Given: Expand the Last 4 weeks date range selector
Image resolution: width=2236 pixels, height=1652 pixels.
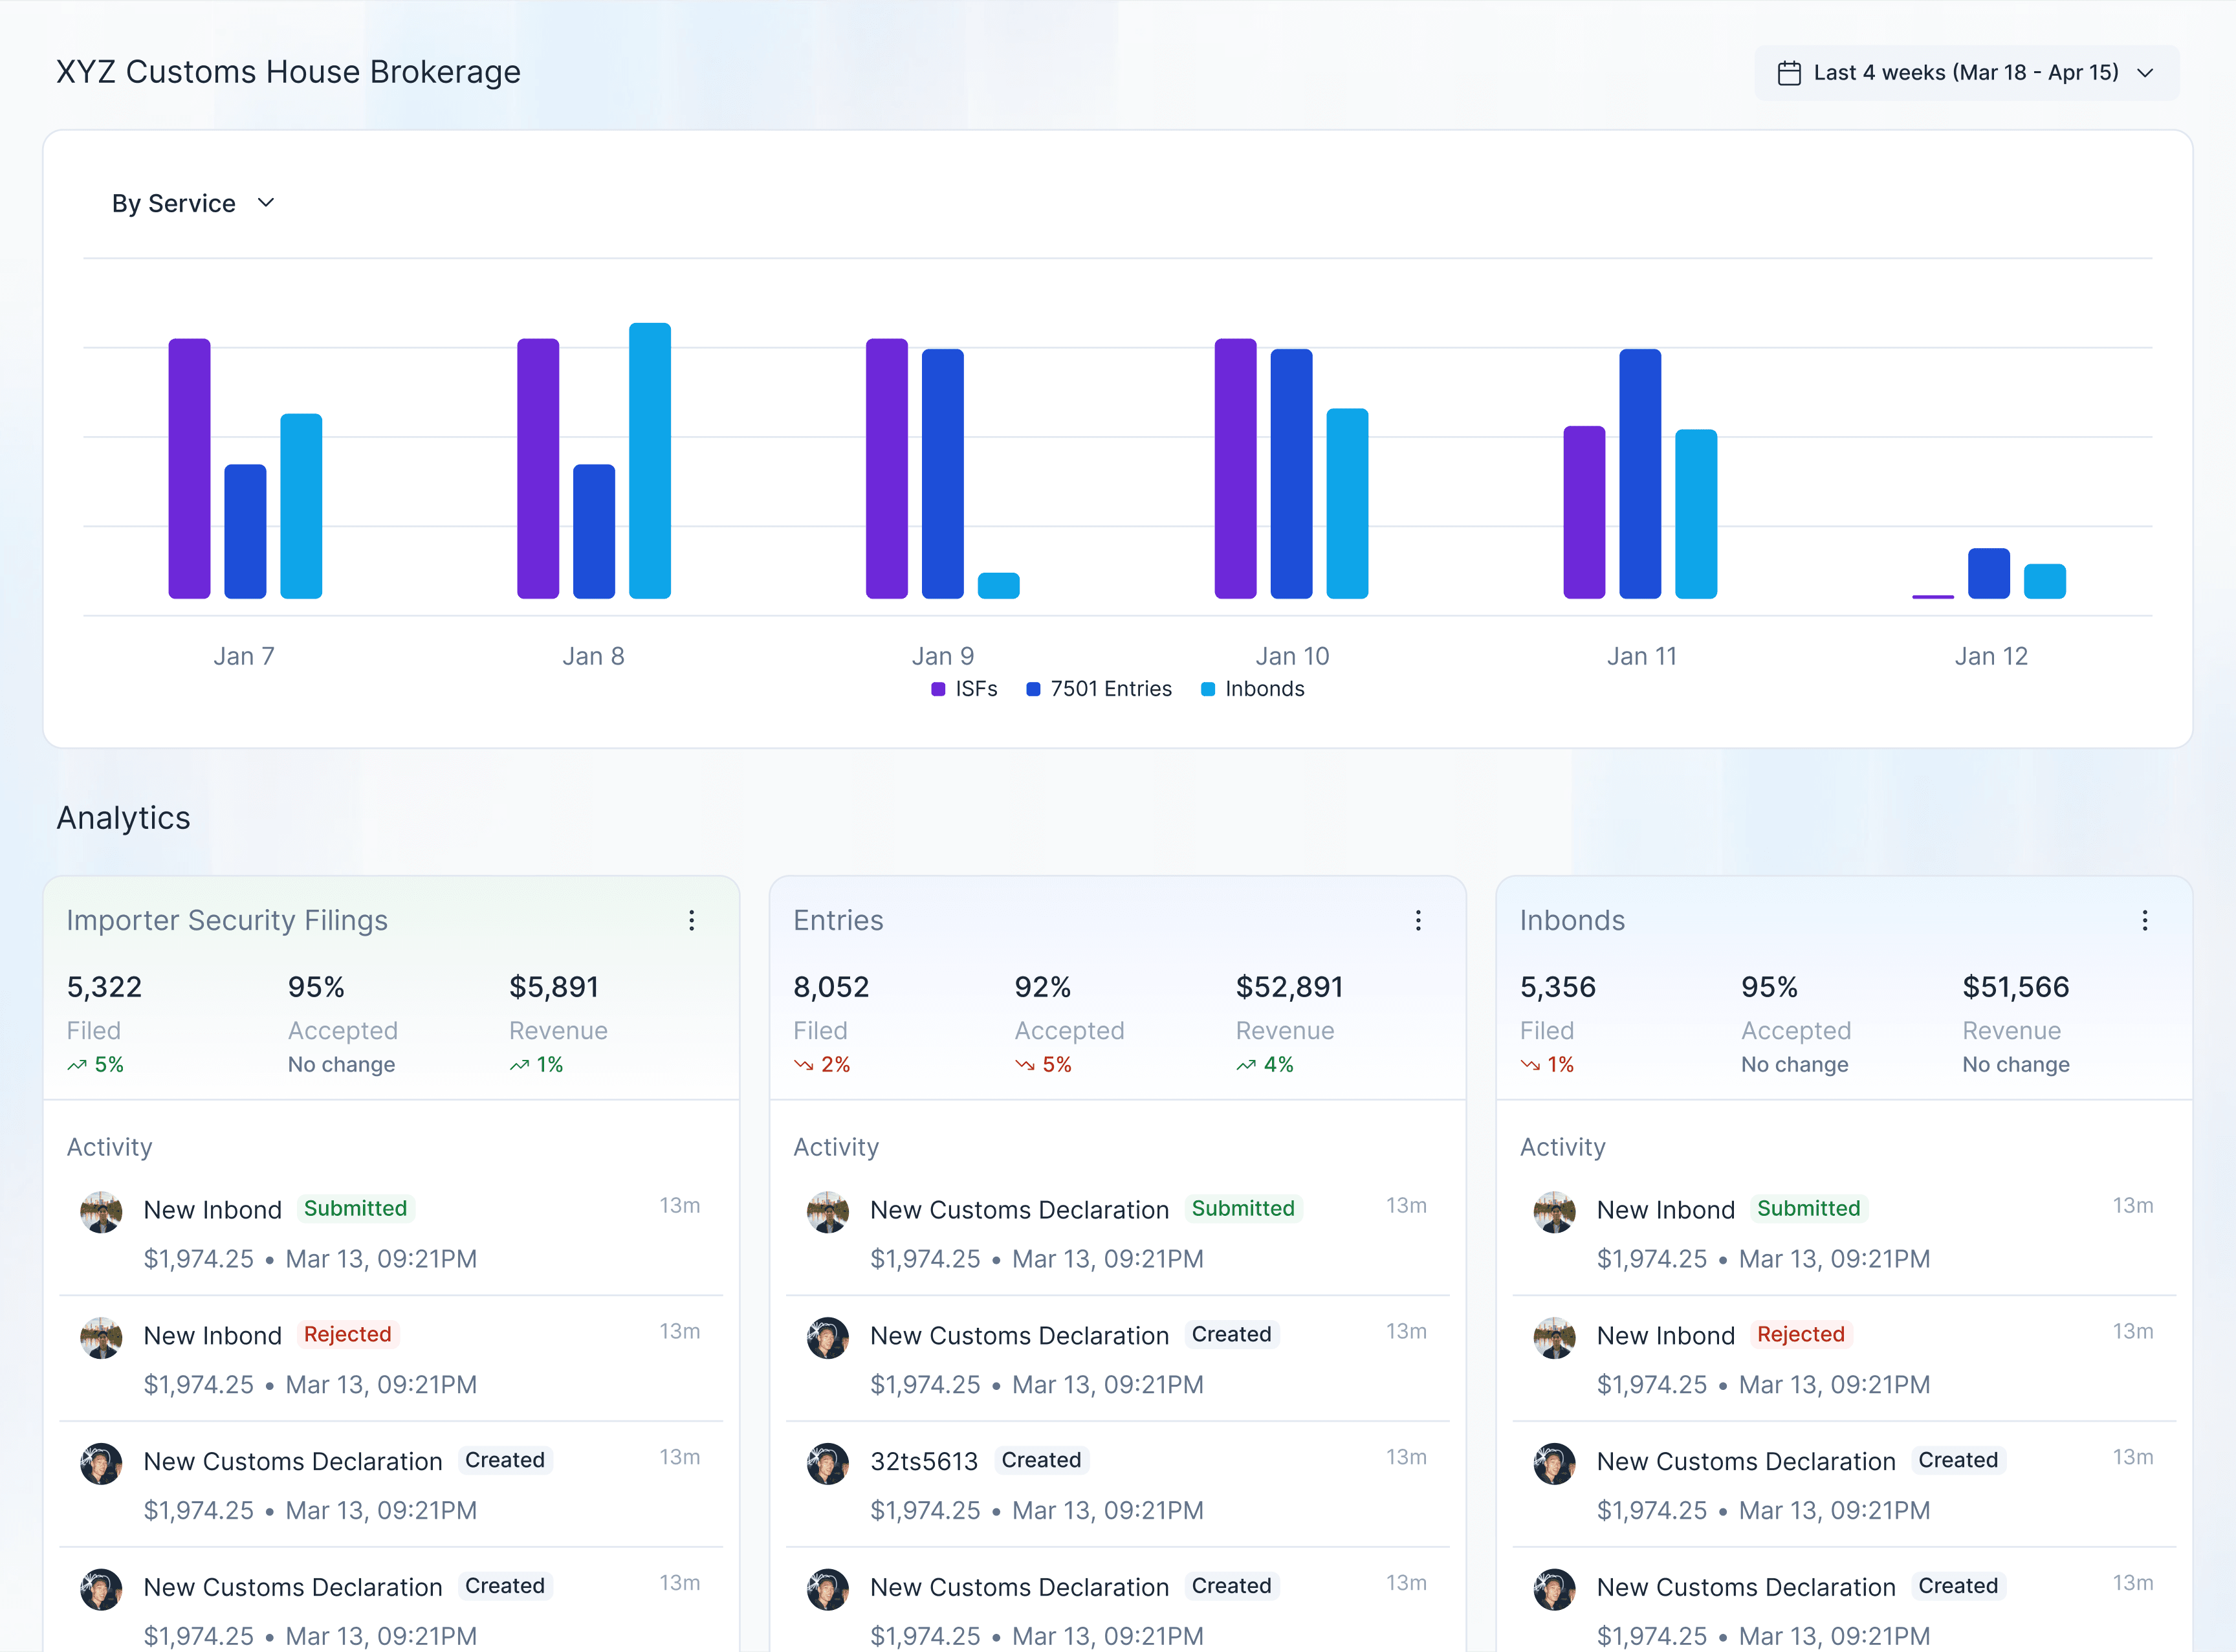Looking at the screenshot, I should pos(1965,71).
